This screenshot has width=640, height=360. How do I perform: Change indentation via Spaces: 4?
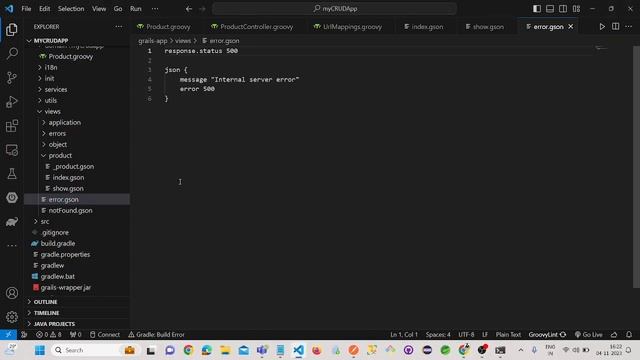point(438,335)
